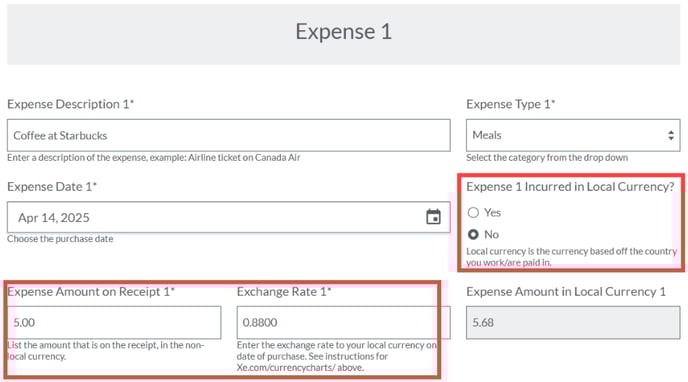Open the Expense Type 1 dropdown
688x382 pixels.
coord(573,135)
